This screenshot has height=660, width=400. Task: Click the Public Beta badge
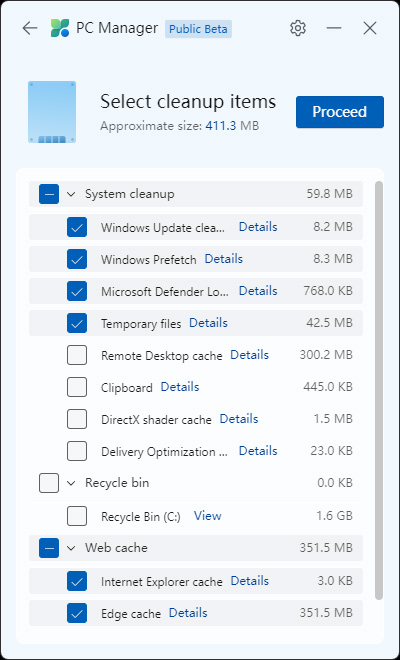click(x=198, y=29)
